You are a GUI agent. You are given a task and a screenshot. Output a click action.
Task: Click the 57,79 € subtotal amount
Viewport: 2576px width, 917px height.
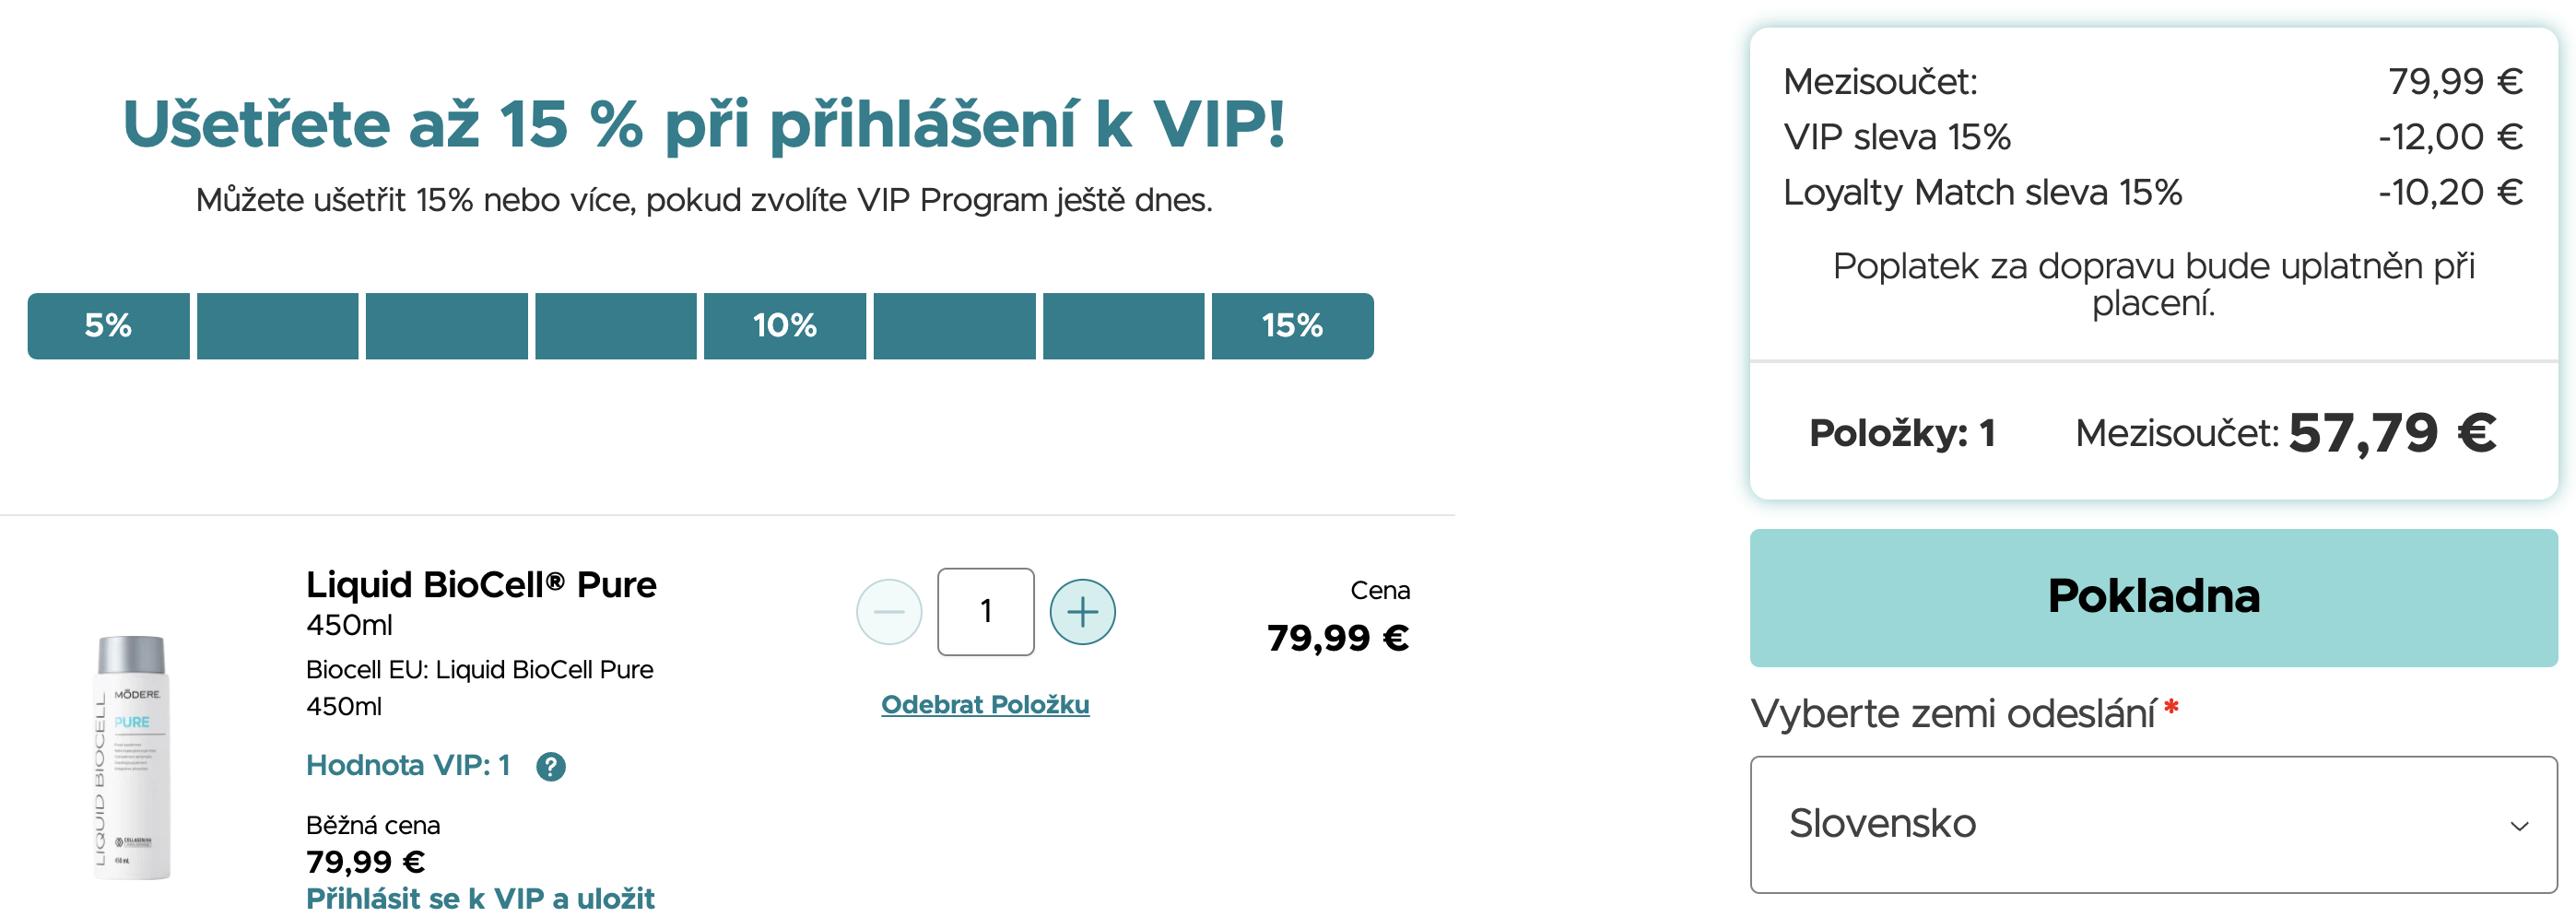point(2392,432)
